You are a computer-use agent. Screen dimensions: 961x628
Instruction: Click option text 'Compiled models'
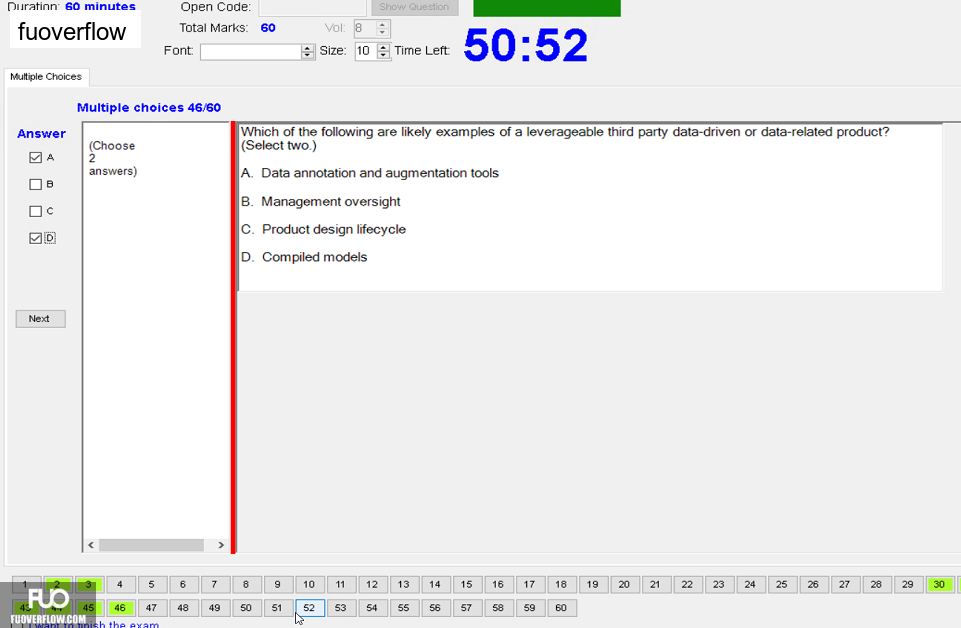314,257
